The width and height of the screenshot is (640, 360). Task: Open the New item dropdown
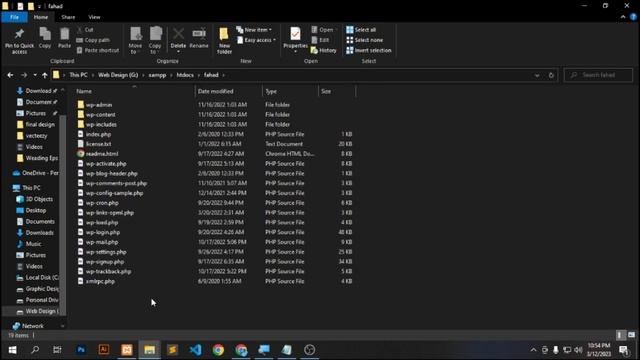tap(254, 30)
